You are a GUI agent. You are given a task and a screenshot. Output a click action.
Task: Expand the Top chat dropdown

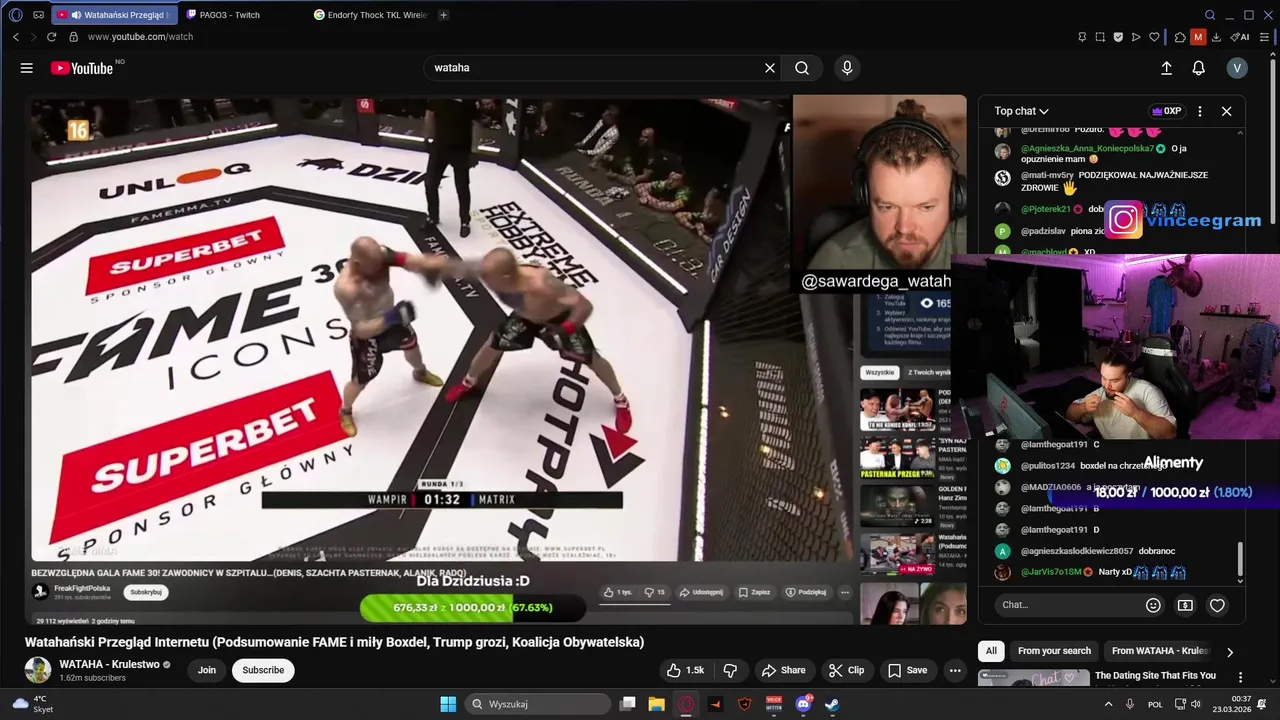pyautogui.click(x=1021, y=111)
